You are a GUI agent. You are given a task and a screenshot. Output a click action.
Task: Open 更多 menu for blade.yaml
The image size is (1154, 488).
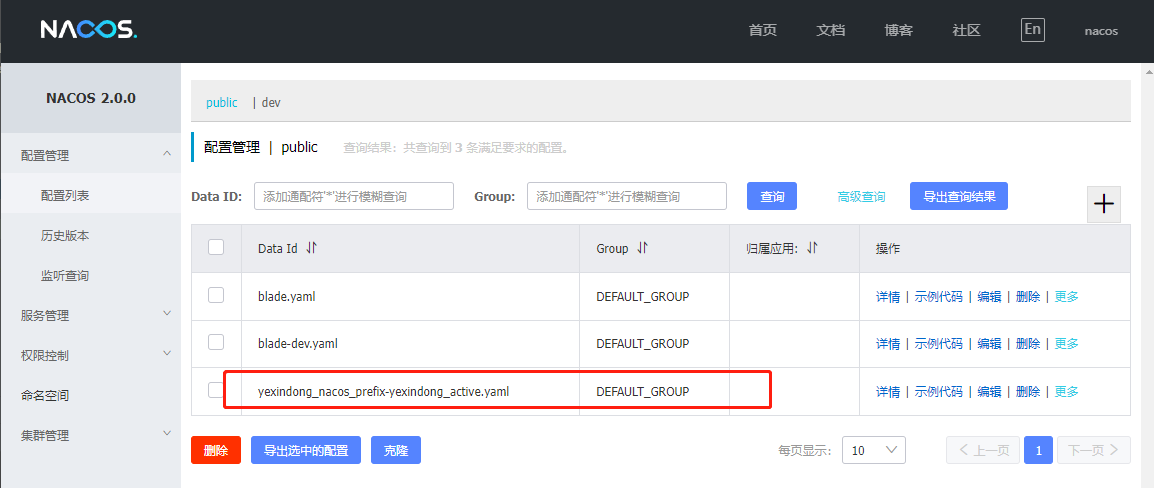point(1066,297)
